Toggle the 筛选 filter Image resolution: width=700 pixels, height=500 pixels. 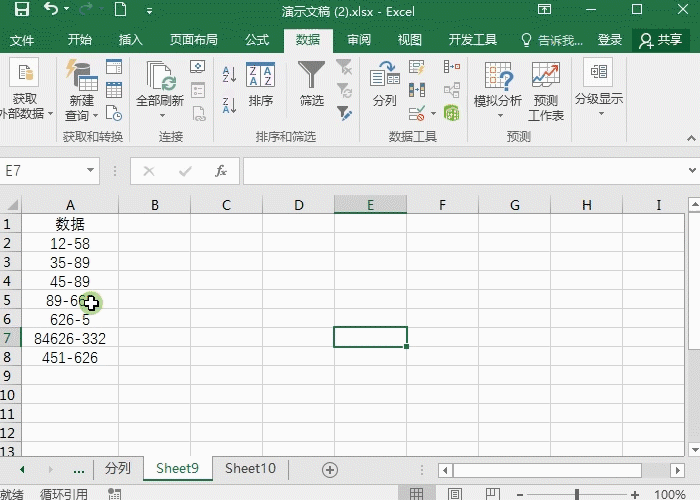[311, 84]
